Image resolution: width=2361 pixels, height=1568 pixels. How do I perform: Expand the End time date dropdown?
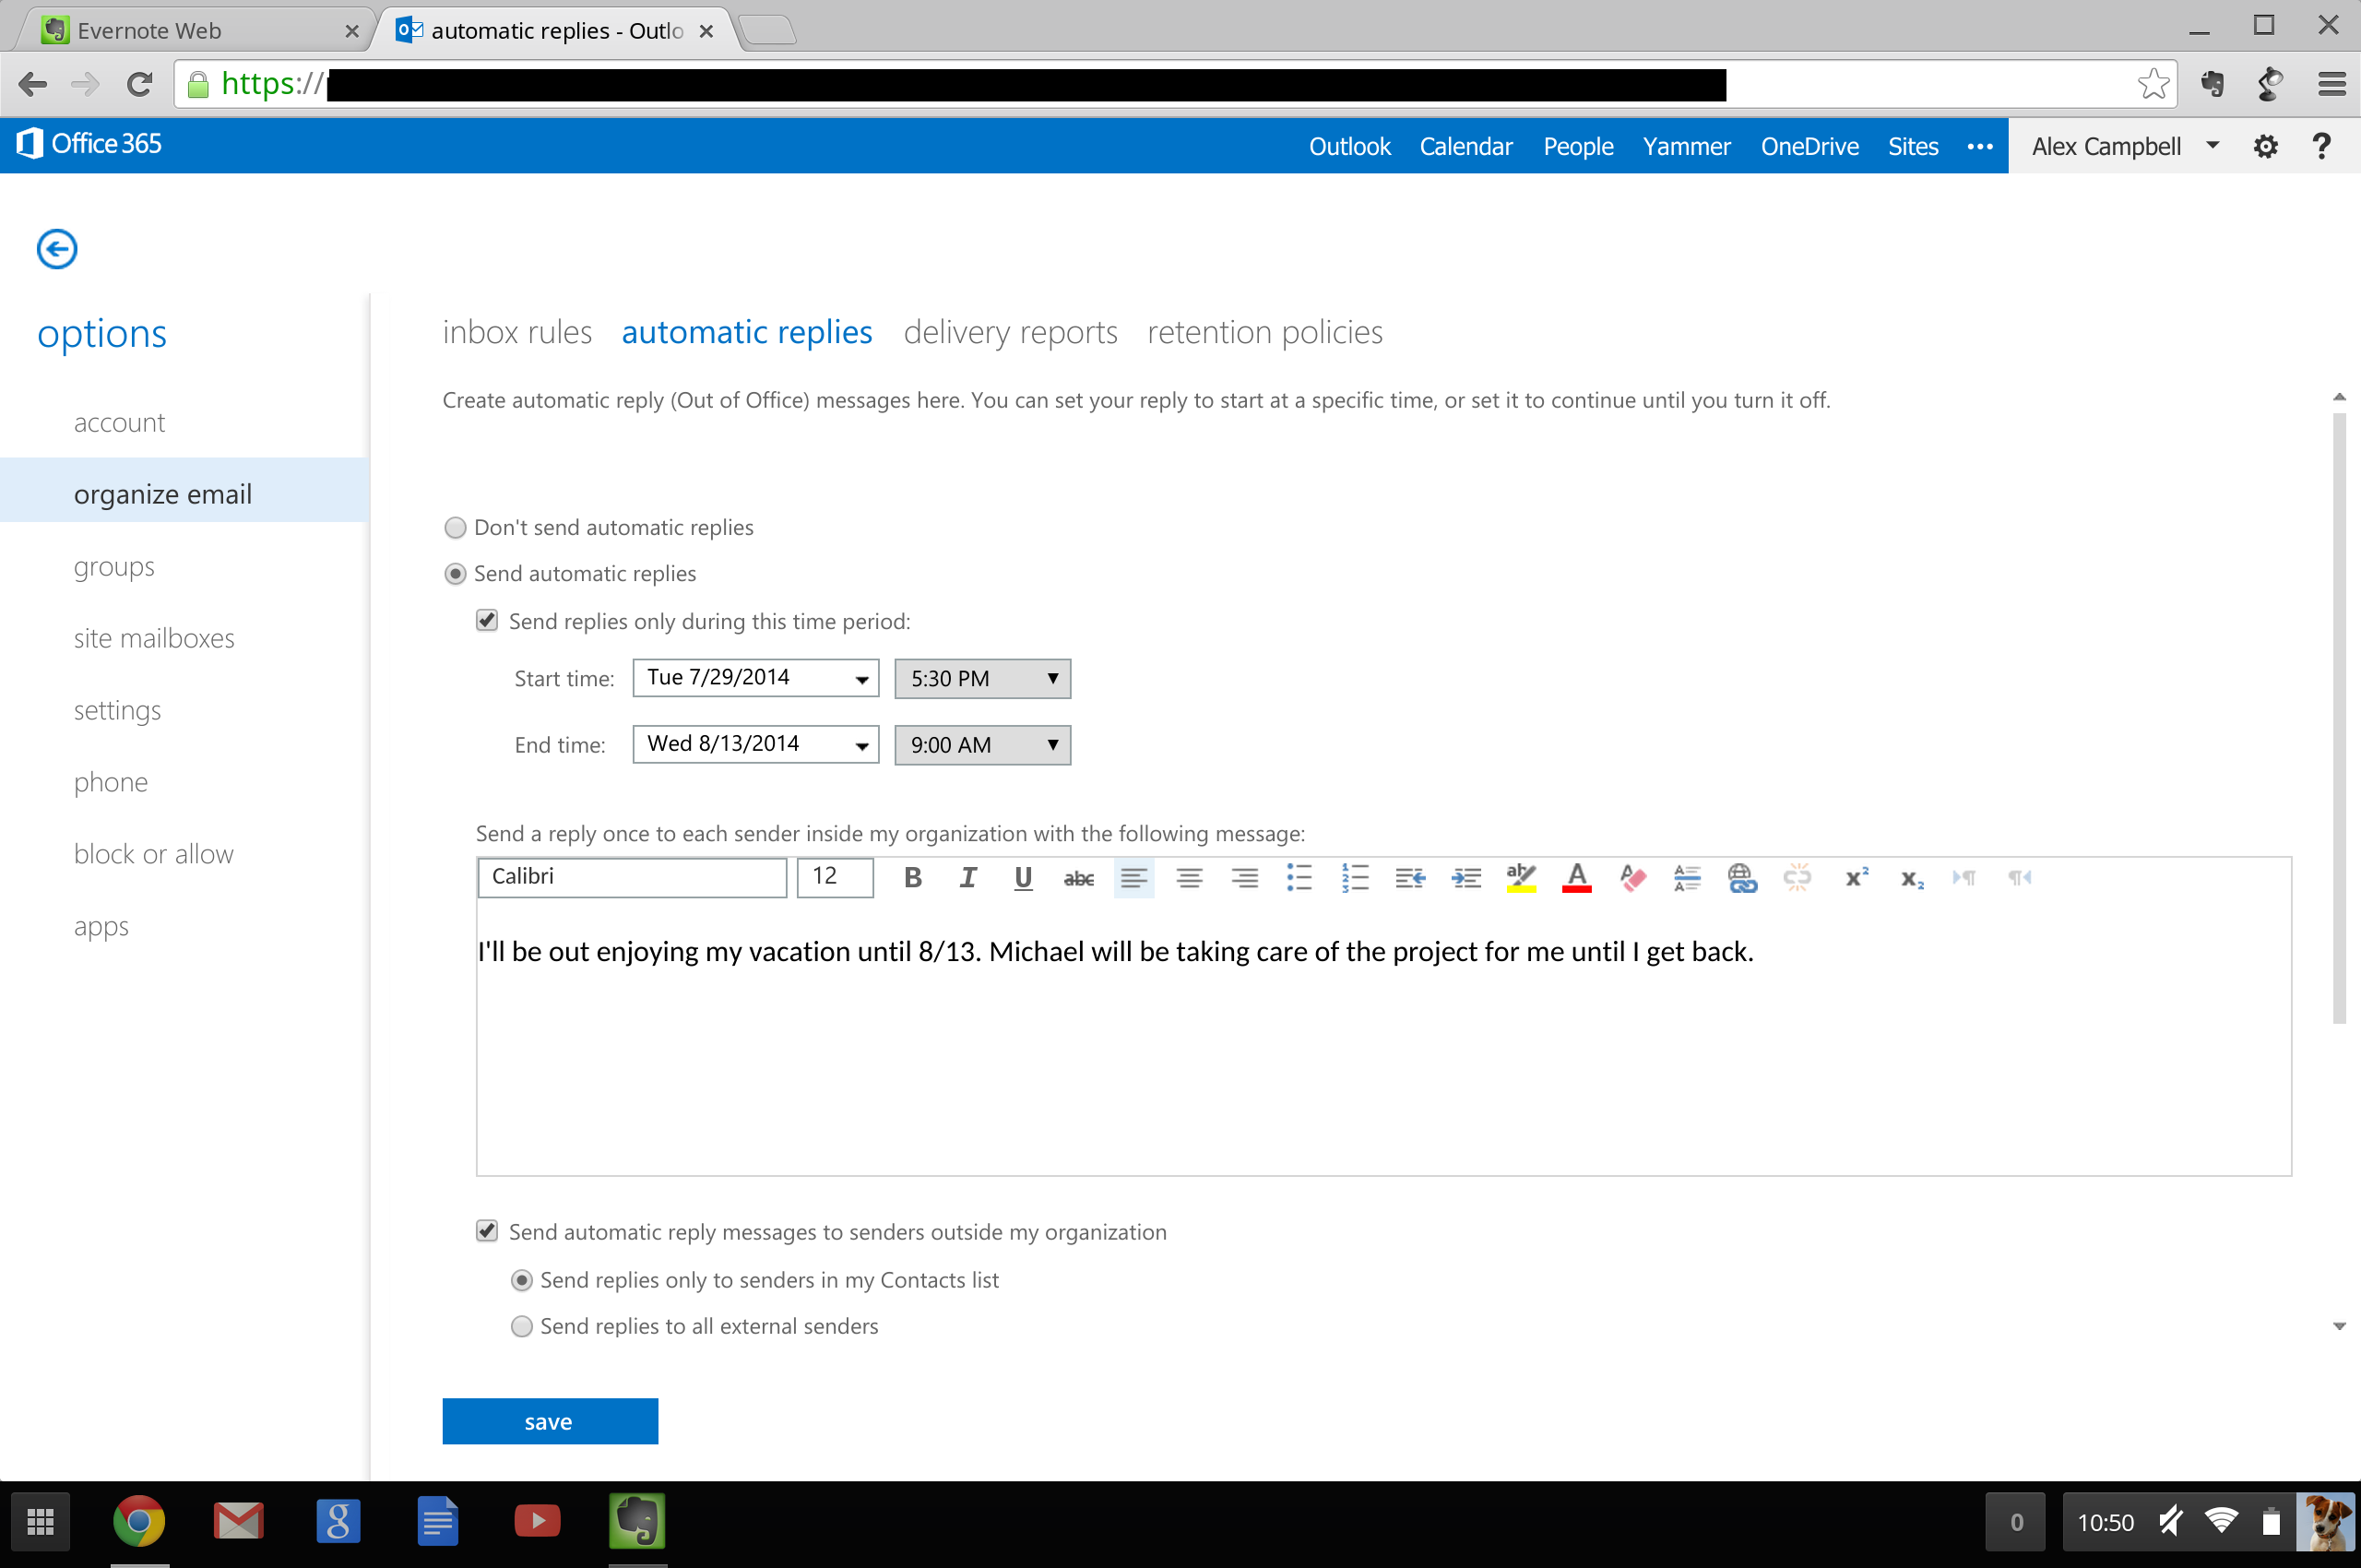point(857,743)
